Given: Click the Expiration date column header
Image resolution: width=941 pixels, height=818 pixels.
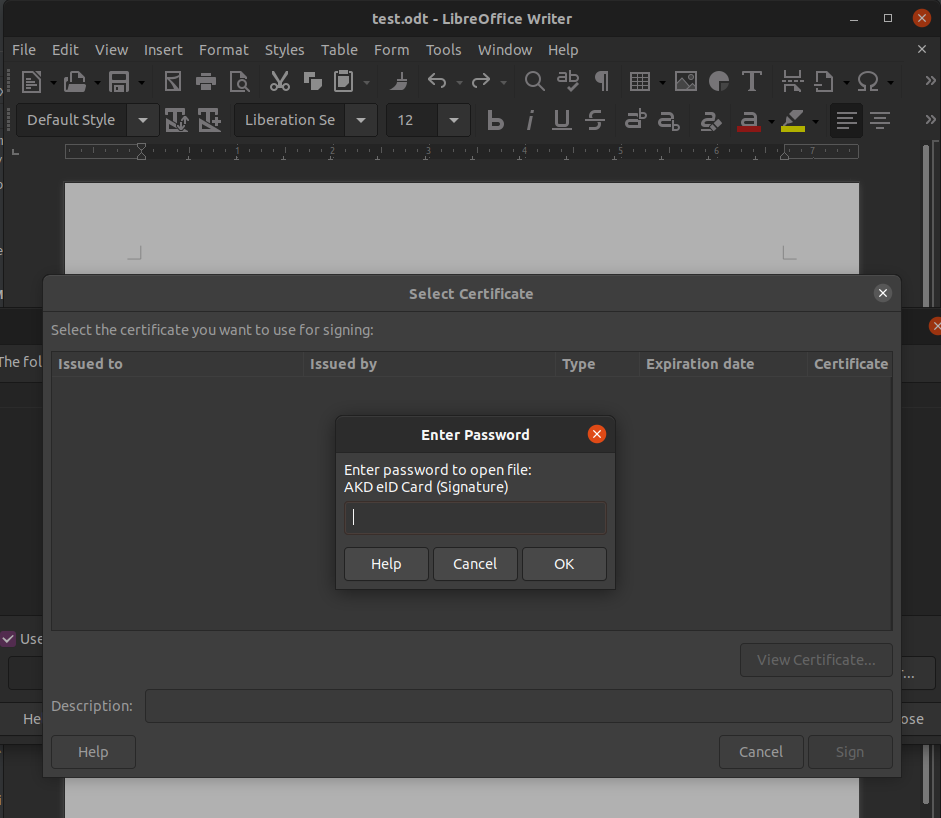Looking at the screenshot, I should click(x=723, y=364).
